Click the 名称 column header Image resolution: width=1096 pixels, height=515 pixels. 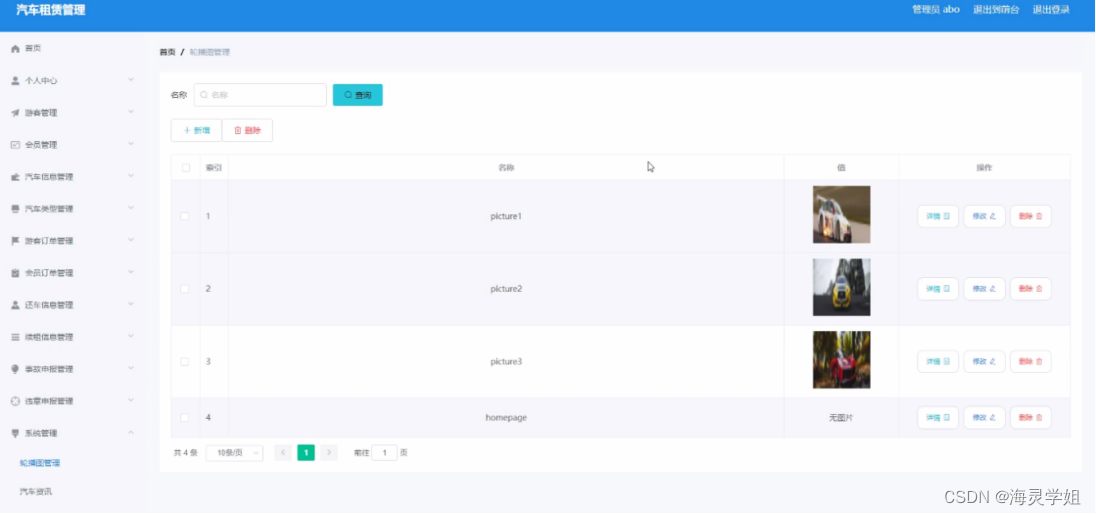pyautogui.click(x=506, y=168)
